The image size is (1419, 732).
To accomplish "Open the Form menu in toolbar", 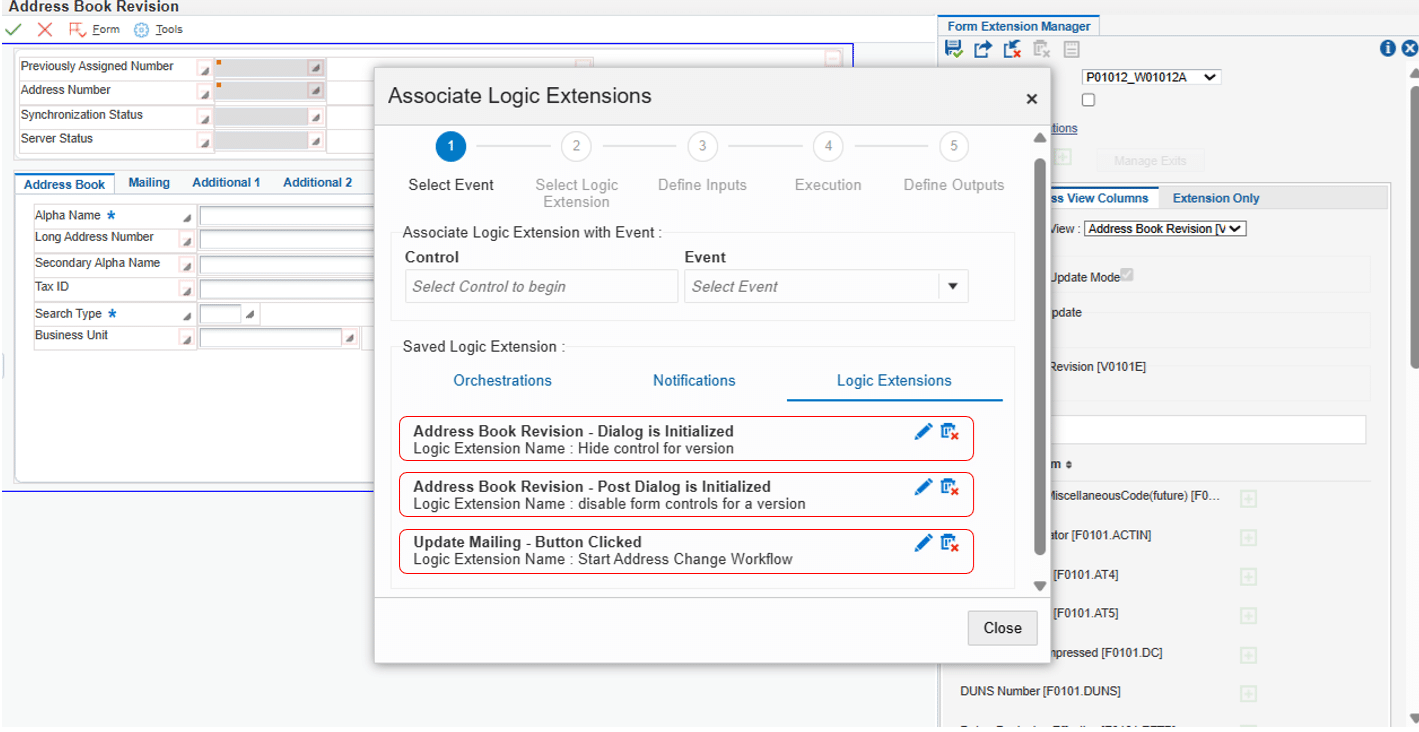I will [x=94, y=30].
